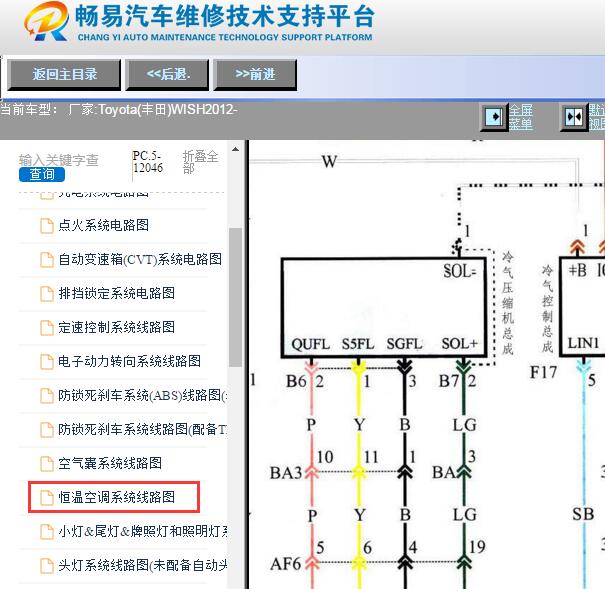605x589 pixels.
Task: Open 防锁死刹车系统线路图(配备T entry
Action: 142,429
